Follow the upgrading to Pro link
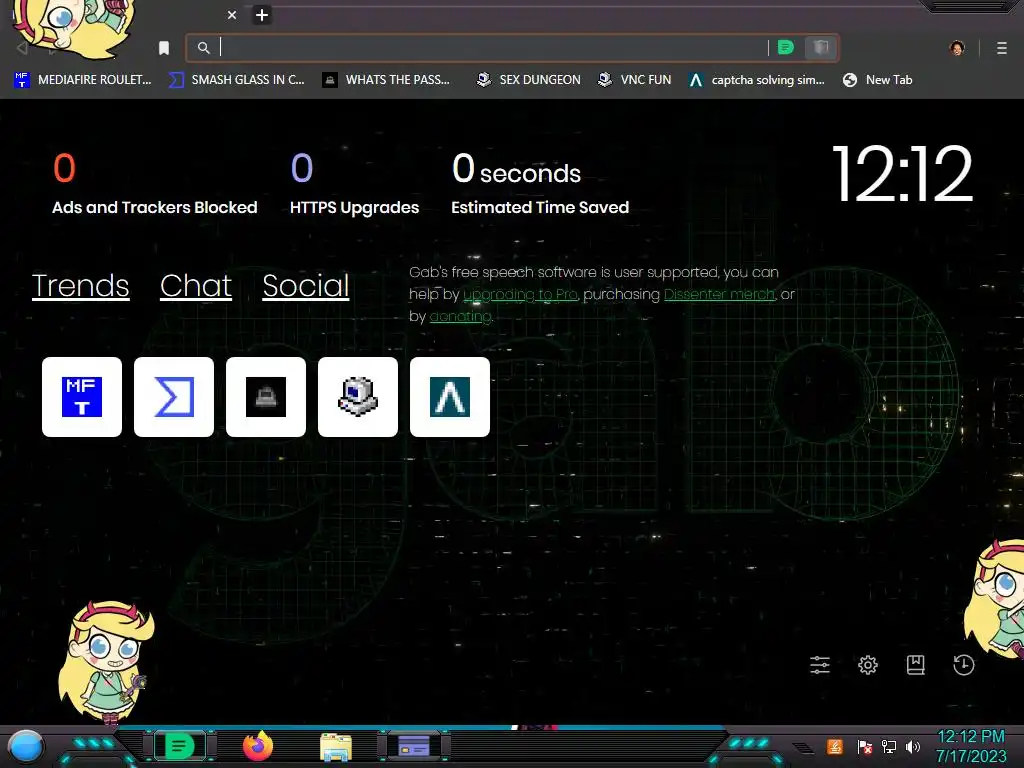1024x768 pixels. click(520, 295)
